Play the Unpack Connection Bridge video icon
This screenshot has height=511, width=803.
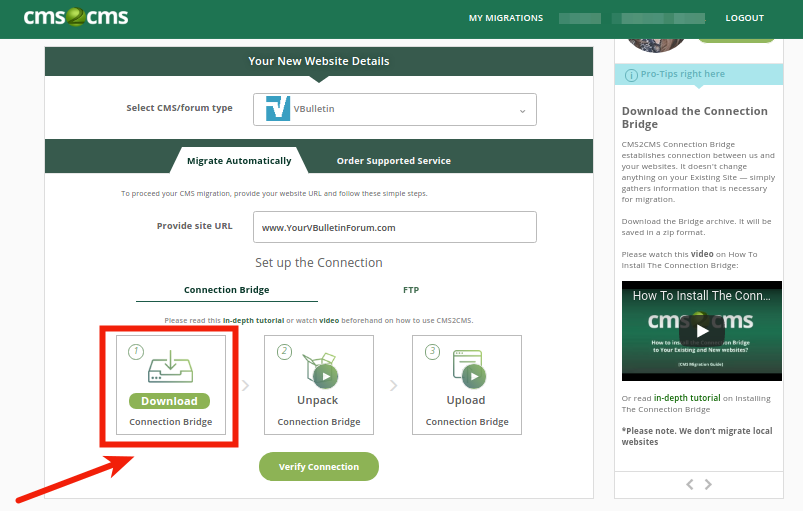(x=326, y=377)
